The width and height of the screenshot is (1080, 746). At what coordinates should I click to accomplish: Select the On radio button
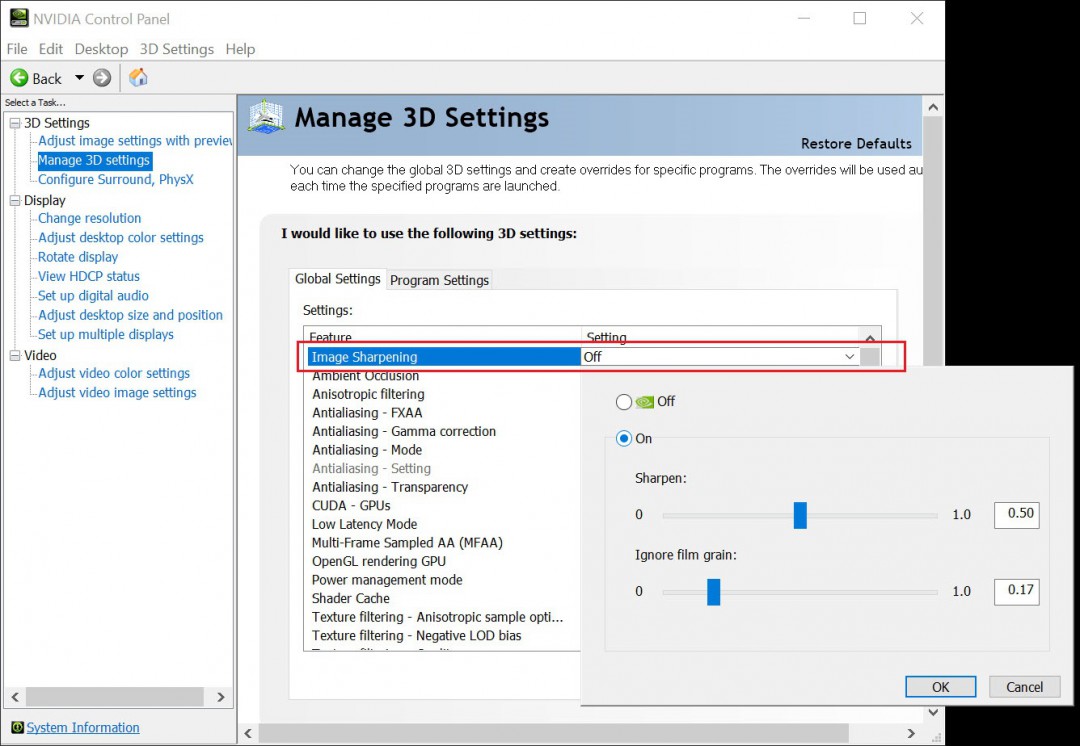coord(624,438)
